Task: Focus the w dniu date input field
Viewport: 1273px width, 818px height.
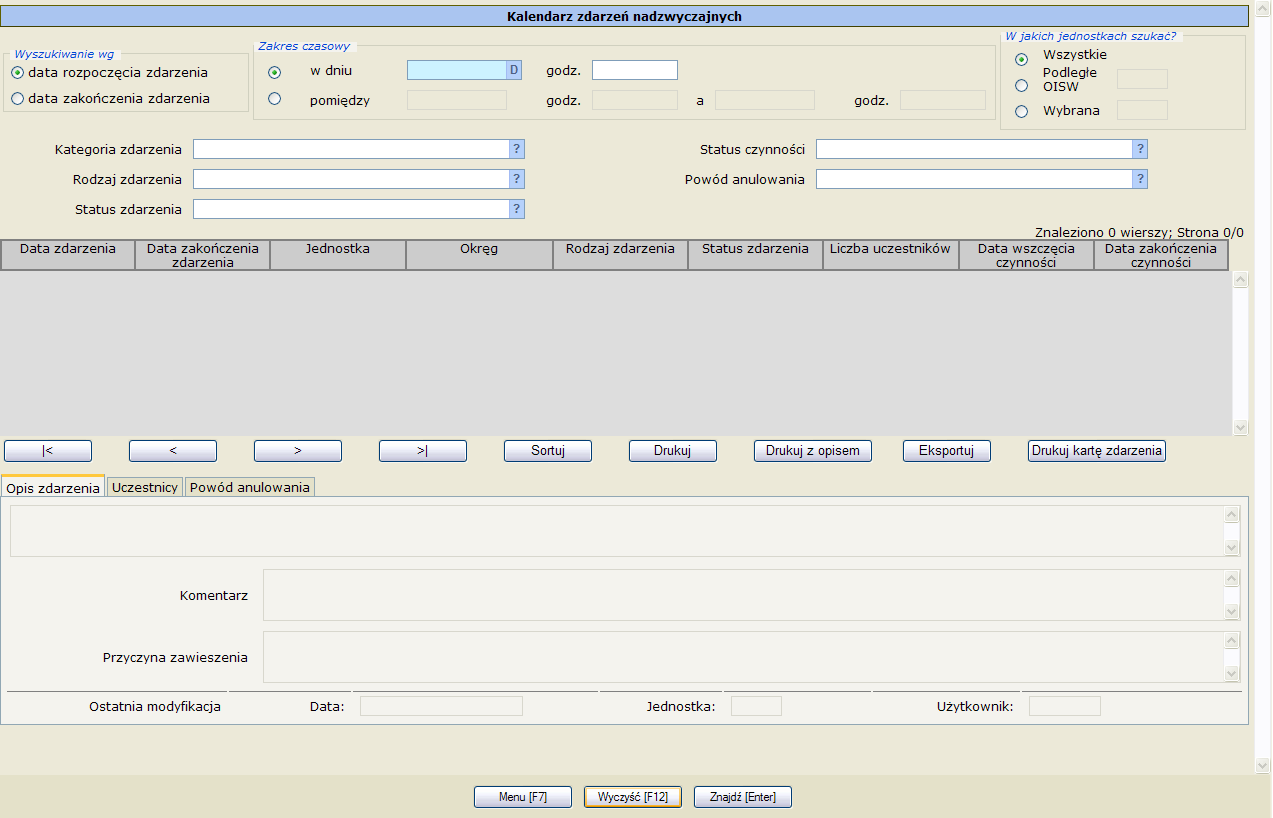Action: pos(457,70)
